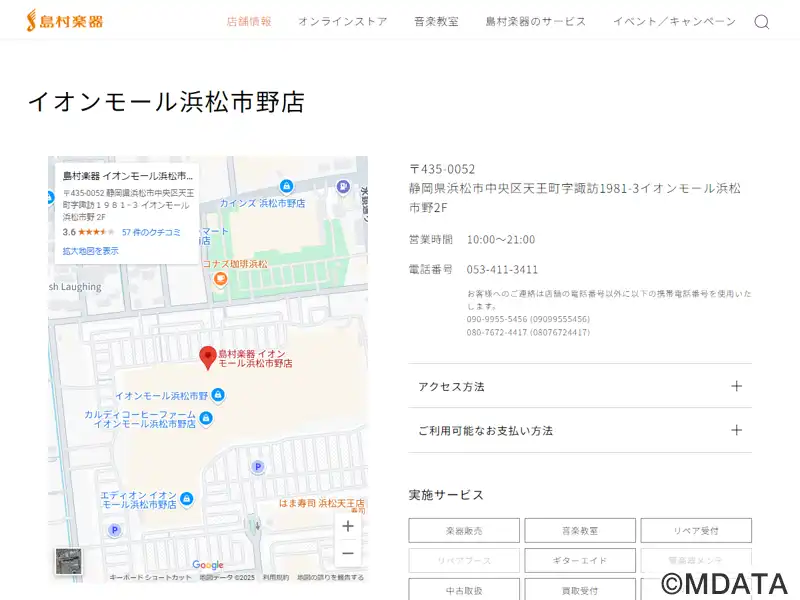Click the Google logo on the map

click(x=208, y=565)
